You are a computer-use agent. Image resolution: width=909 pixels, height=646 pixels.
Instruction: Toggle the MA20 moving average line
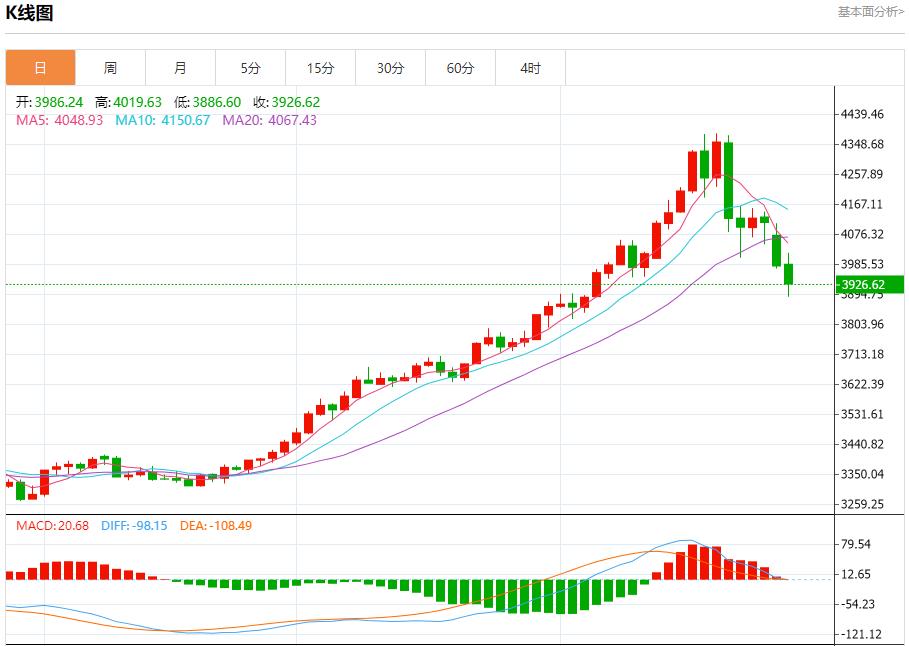point(240,122)
